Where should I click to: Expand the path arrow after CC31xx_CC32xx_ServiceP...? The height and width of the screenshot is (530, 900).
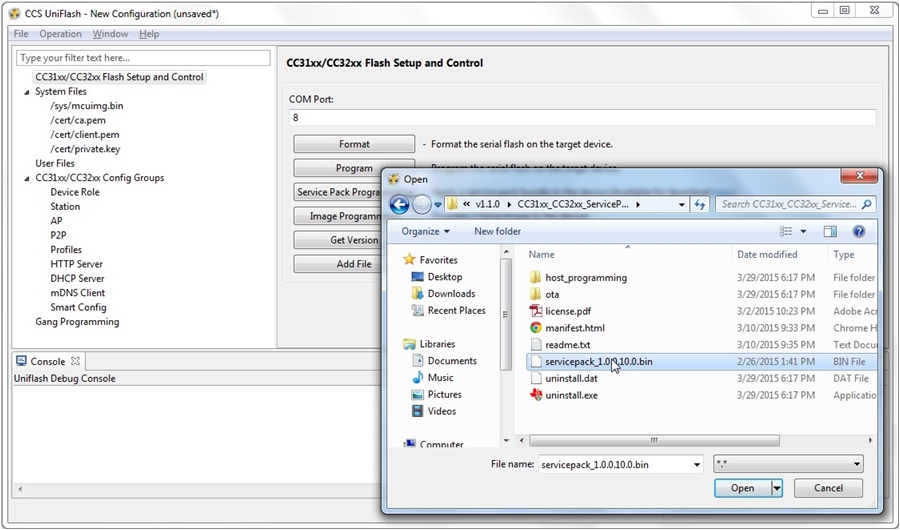(638, 204)
